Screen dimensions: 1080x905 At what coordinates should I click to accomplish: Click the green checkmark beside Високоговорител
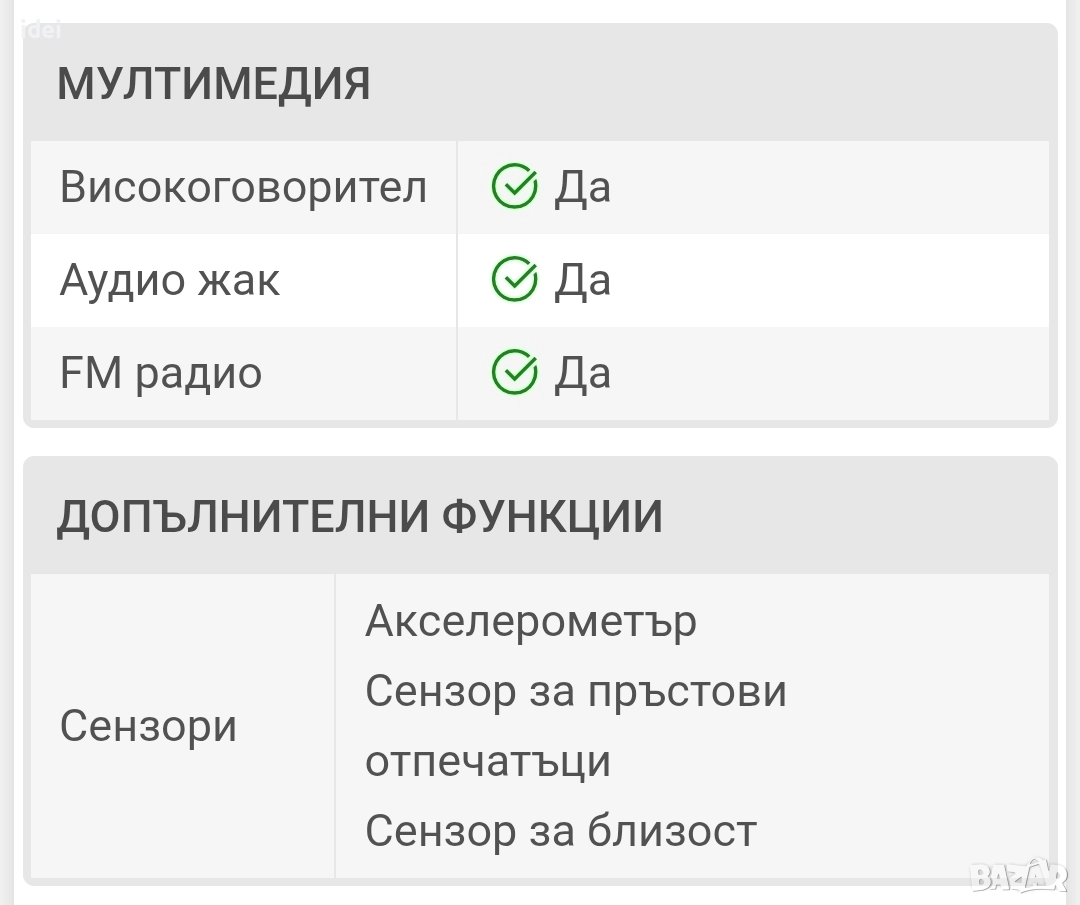(x=515, y=187)
